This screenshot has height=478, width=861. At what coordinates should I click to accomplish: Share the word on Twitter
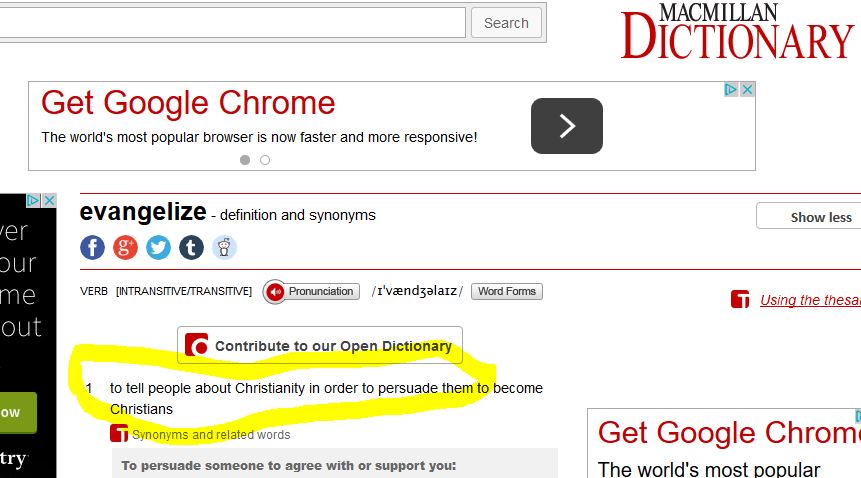(158, 247)
